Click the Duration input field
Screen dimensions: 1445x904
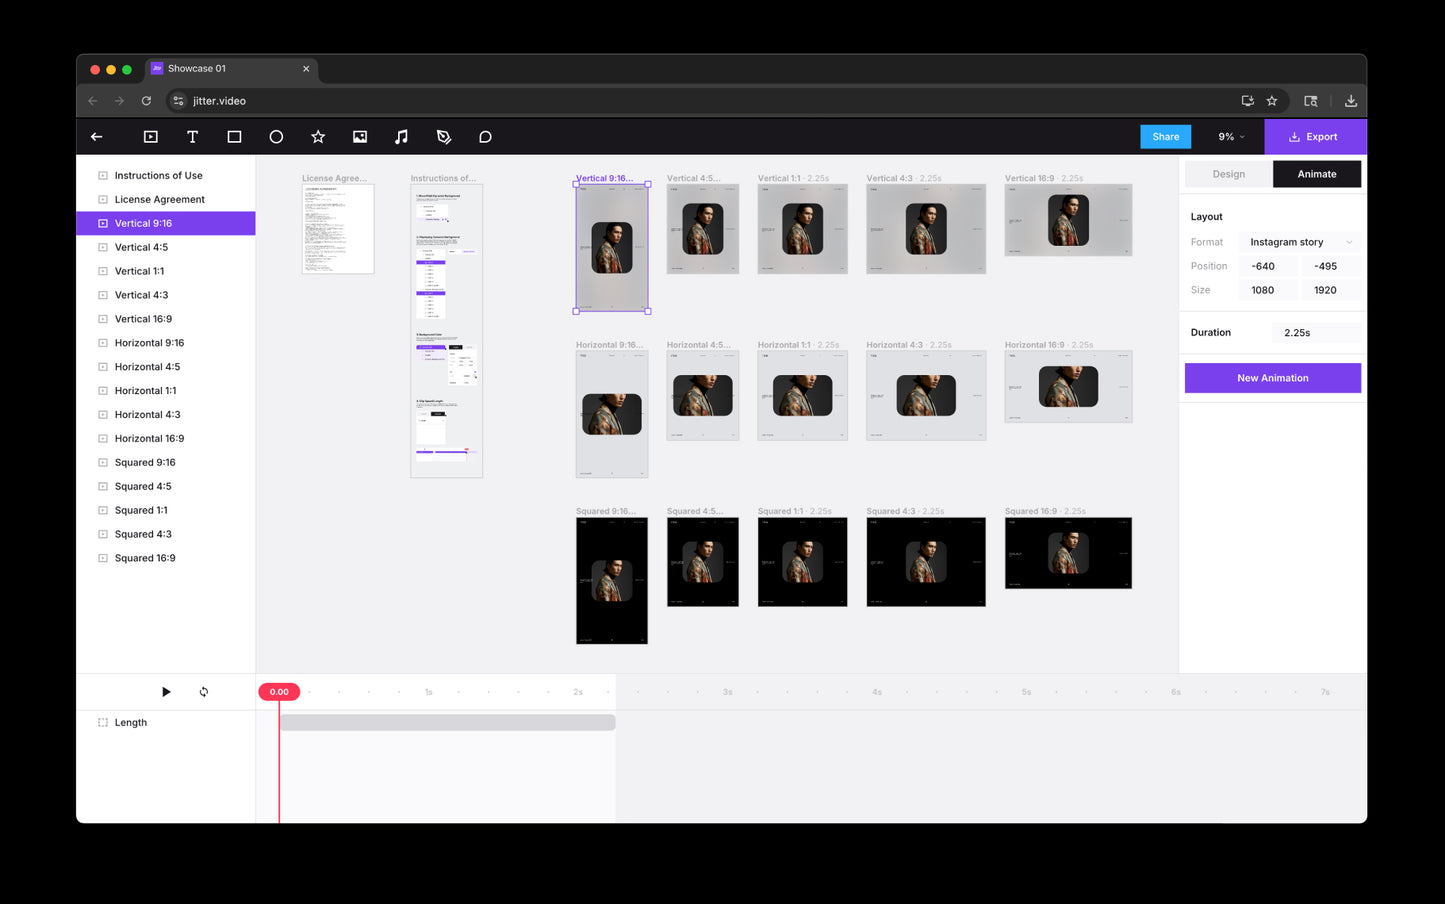(x=1314, y=333)
